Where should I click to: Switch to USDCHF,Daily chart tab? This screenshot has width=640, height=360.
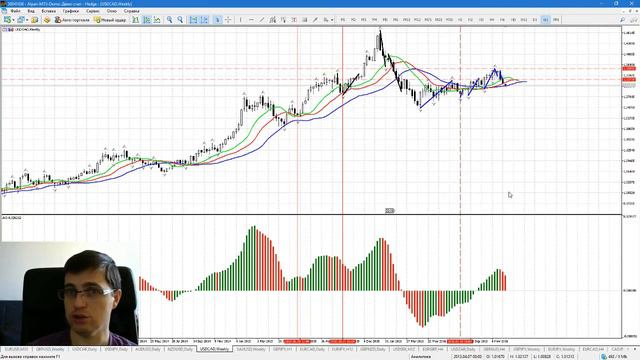click(84, 349)
